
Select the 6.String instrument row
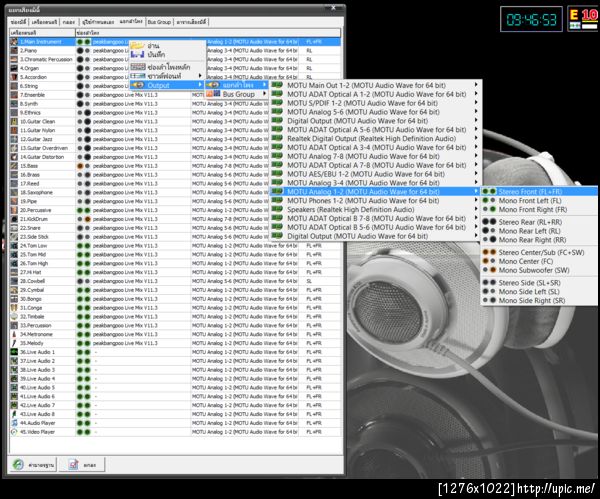(175, 86)
